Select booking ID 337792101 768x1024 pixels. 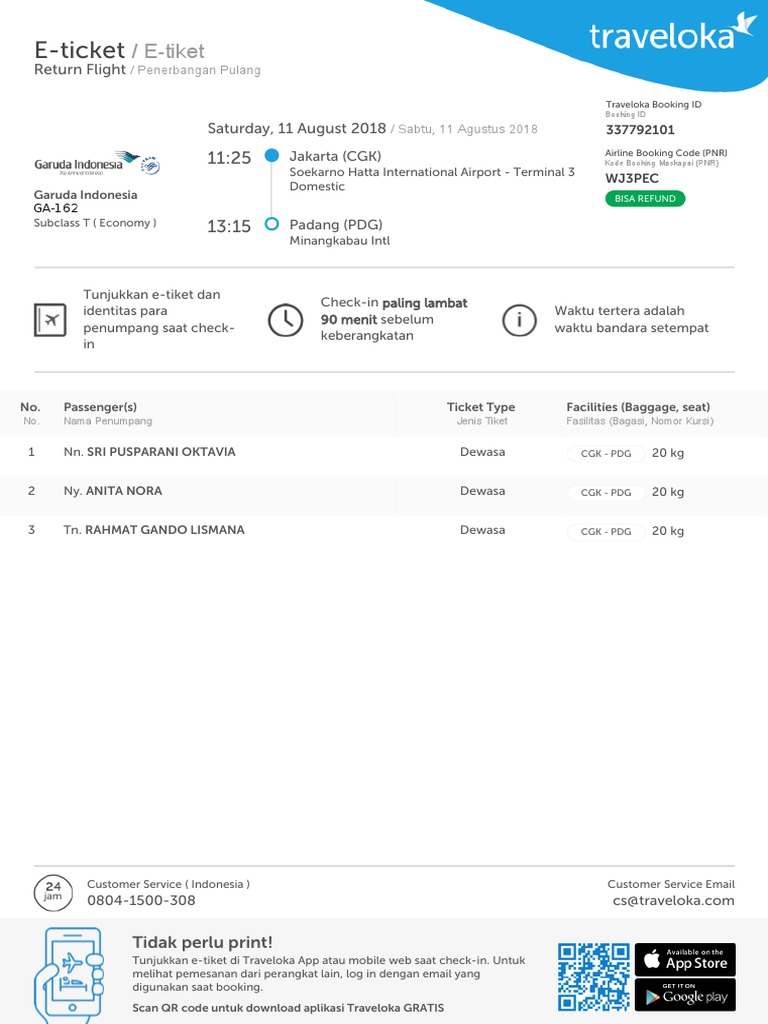click(x=640, y=130)
